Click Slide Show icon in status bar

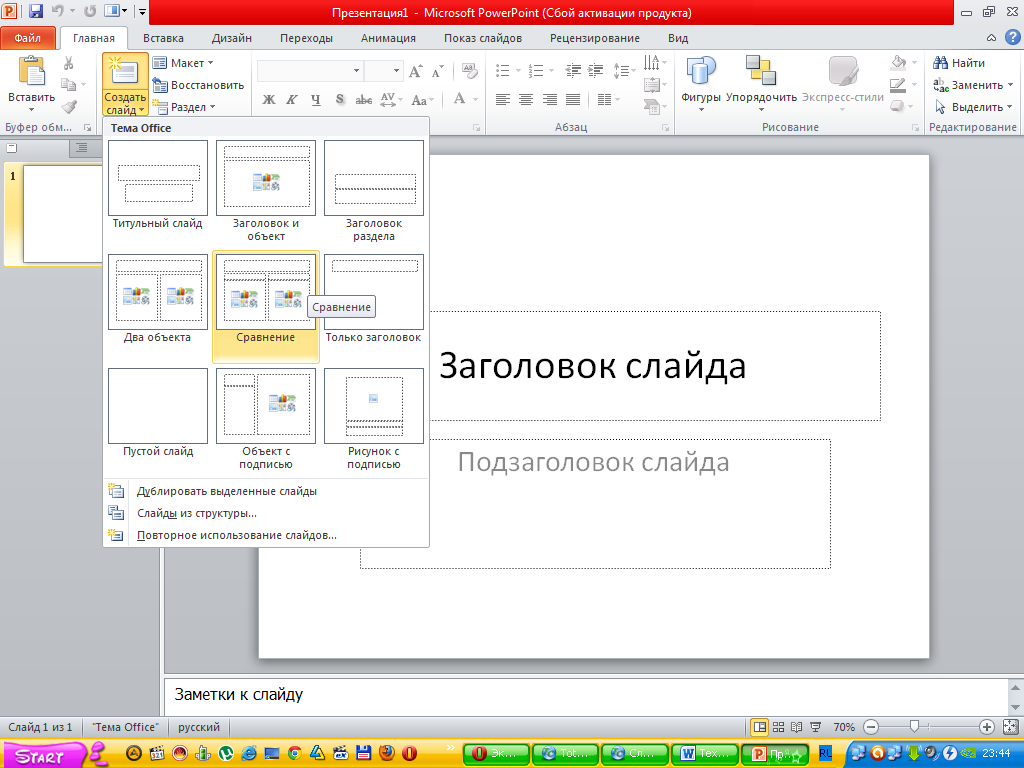click(x=816, y=727)
